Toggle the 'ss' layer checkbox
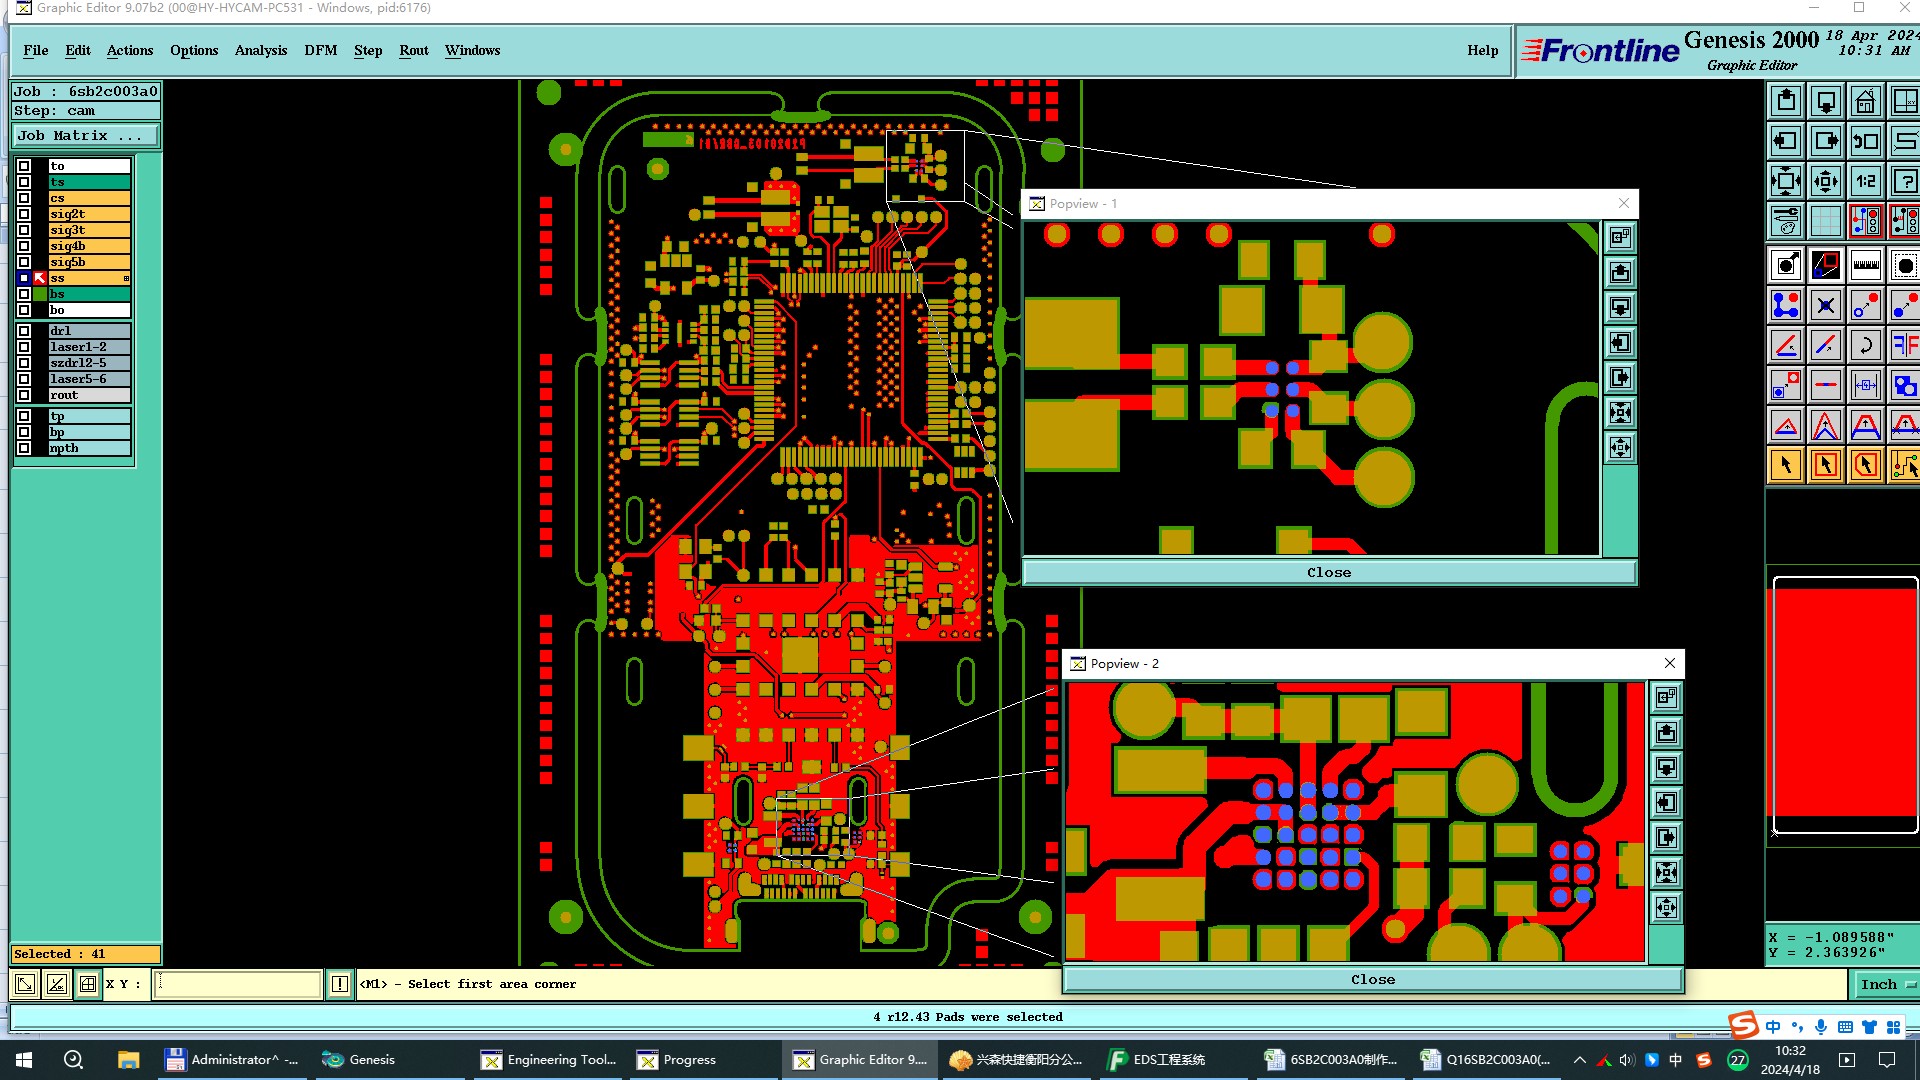Viewport: 1920px width, 1080px height. (x=24, y=278)
